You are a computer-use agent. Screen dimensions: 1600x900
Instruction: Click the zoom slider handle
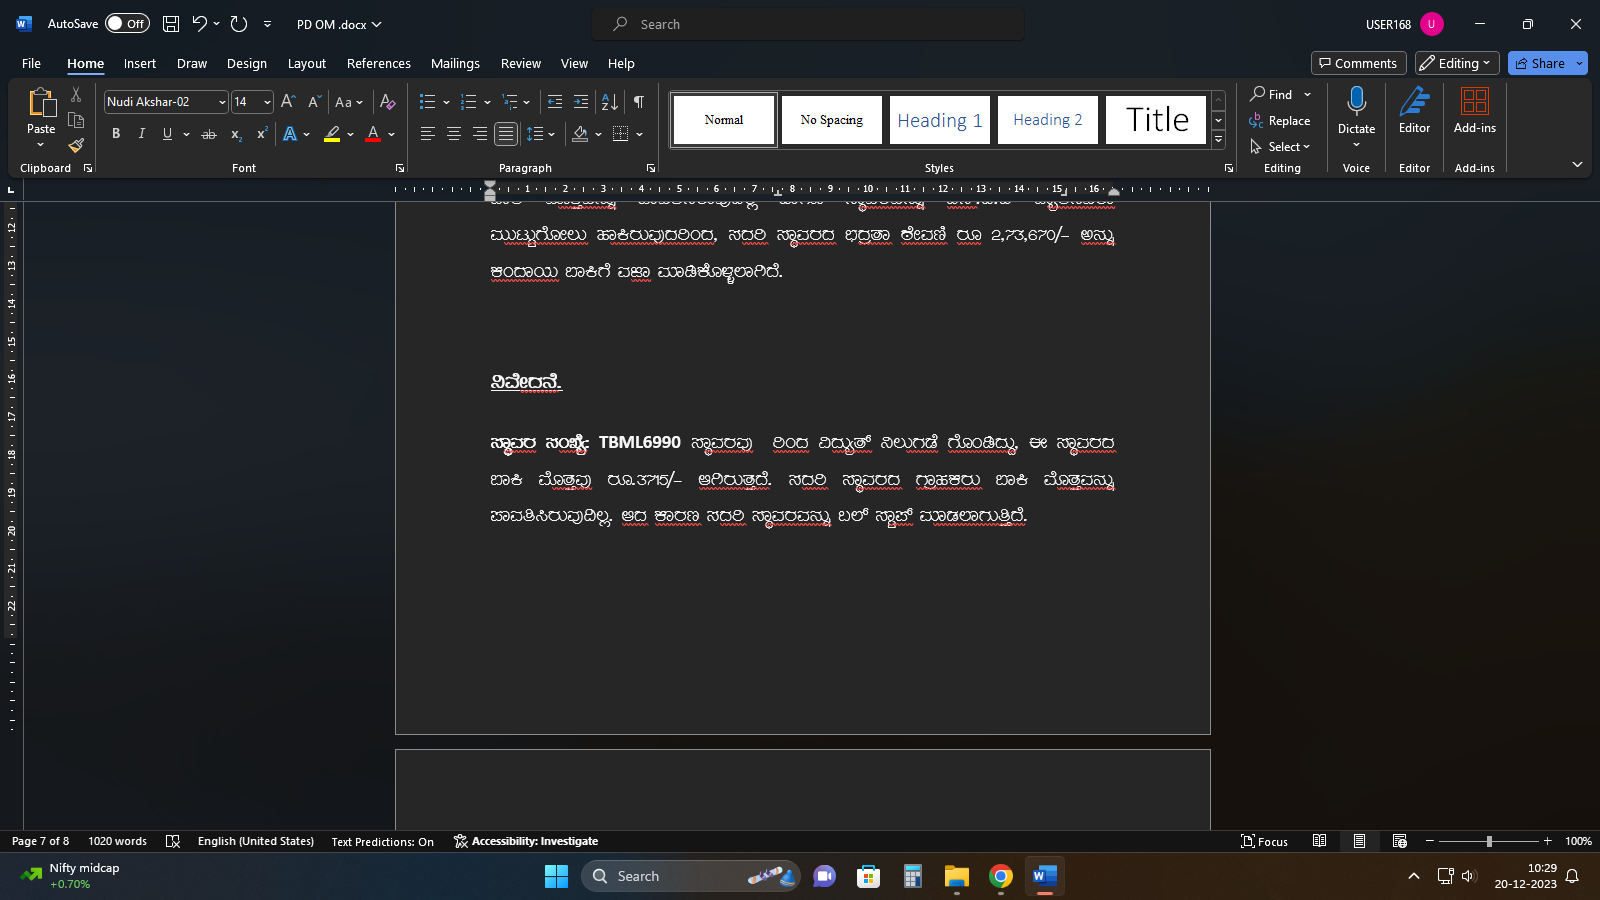click(1489, 841)
